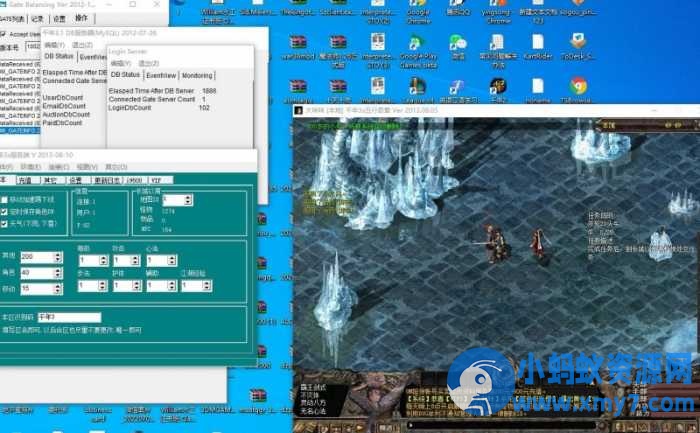Switch to the 记录 tab in Gate Balancing

[x=38, y=19]
